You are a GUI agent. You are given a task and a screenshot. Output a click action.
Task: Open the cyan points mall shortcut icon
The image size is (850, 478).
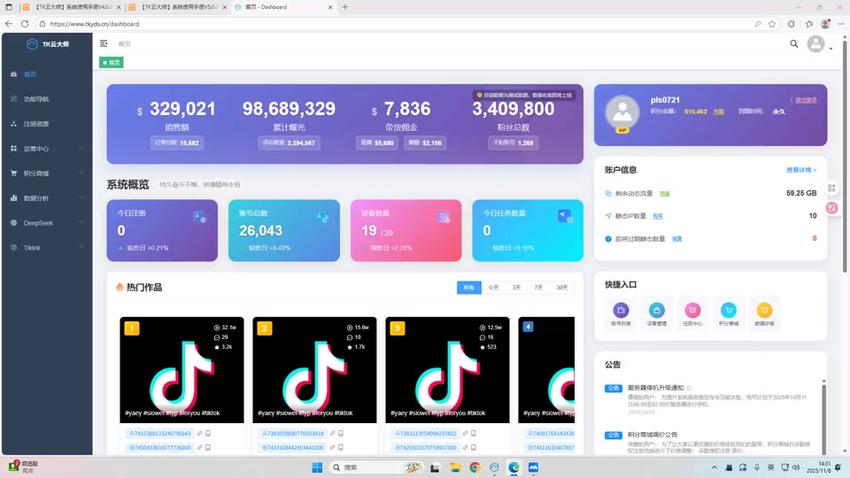click(x=728, y=310)
